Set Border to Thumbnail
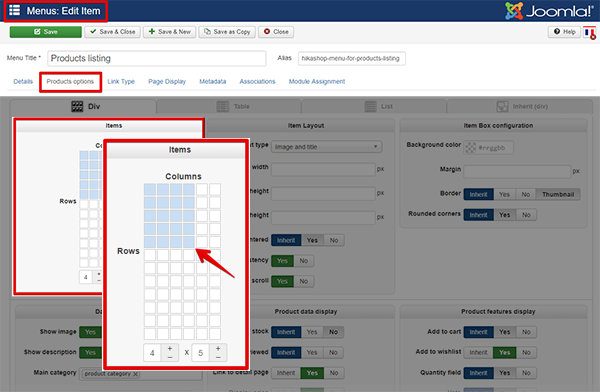This screenshot has height=392, width=600. (558, 194)
